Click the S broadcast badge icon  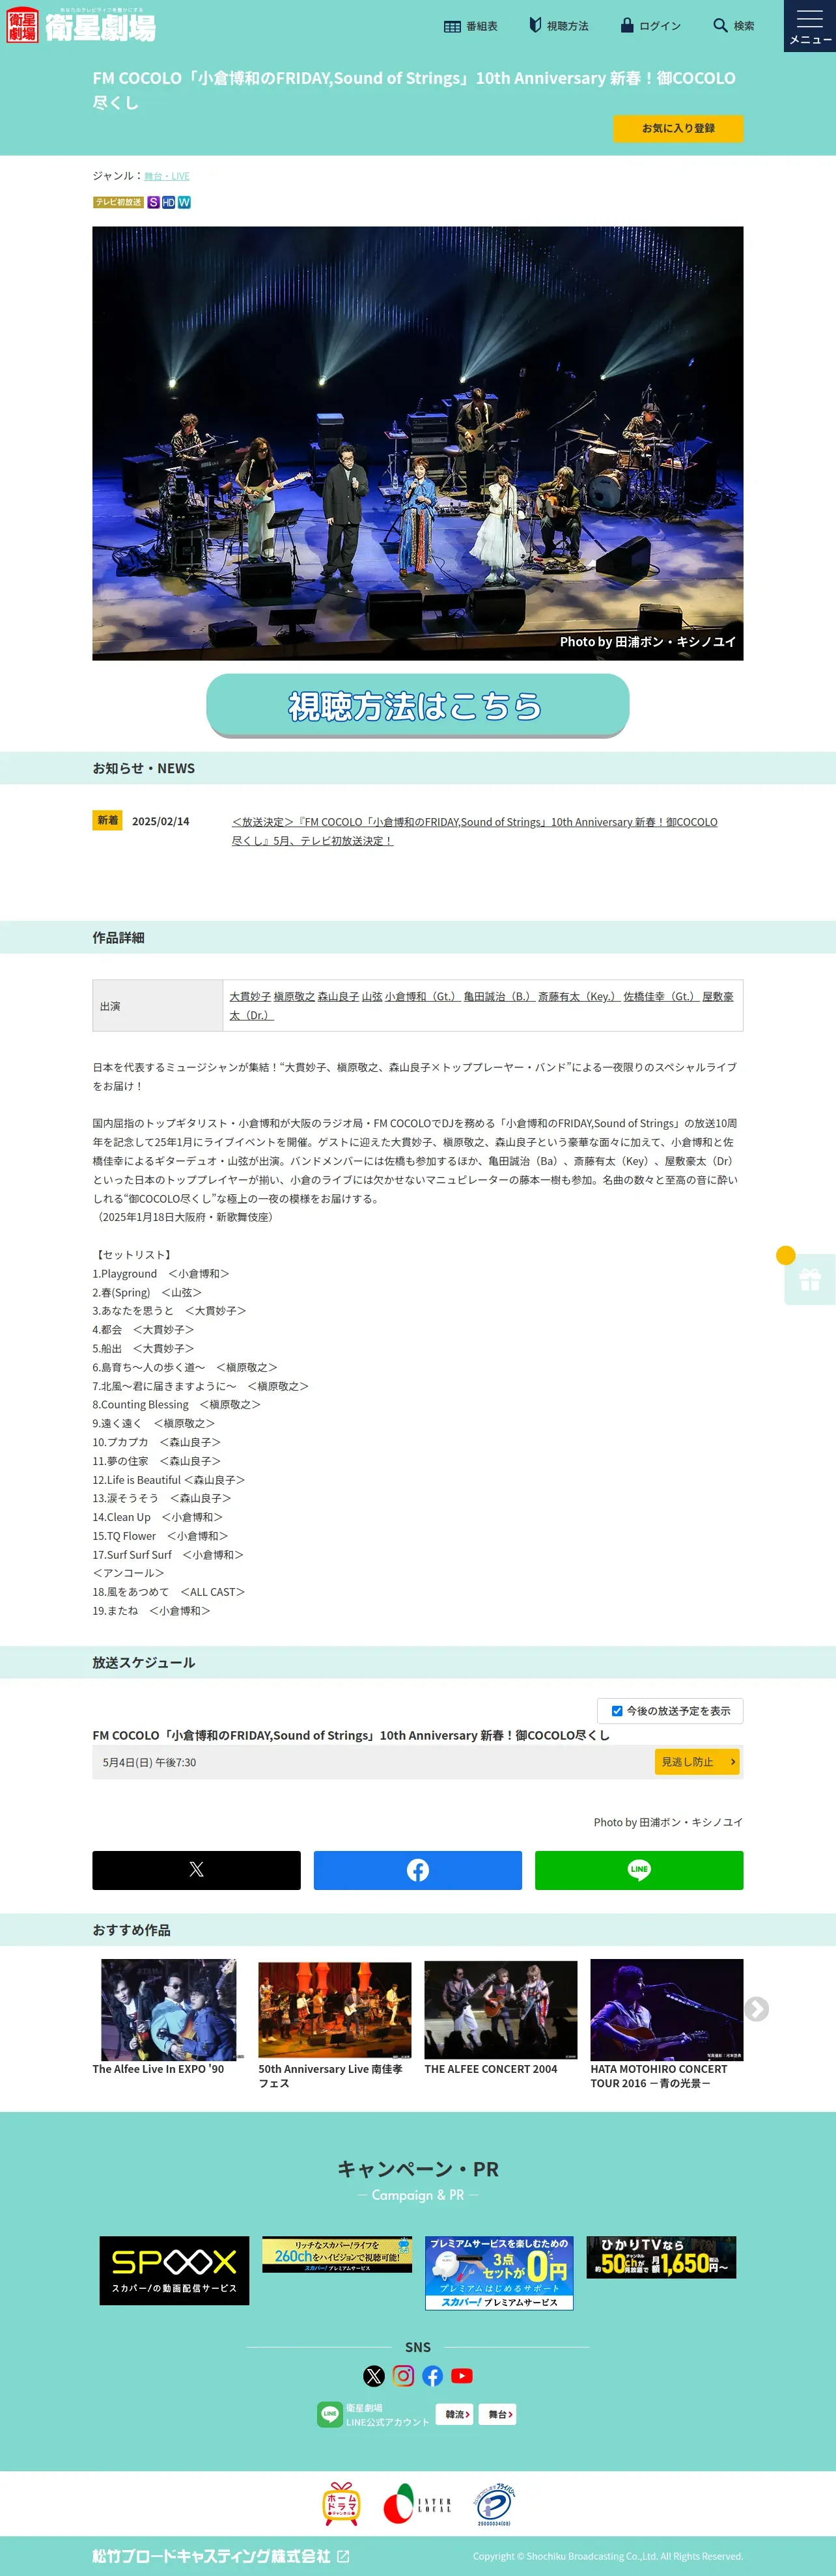(x=153, y=202)
